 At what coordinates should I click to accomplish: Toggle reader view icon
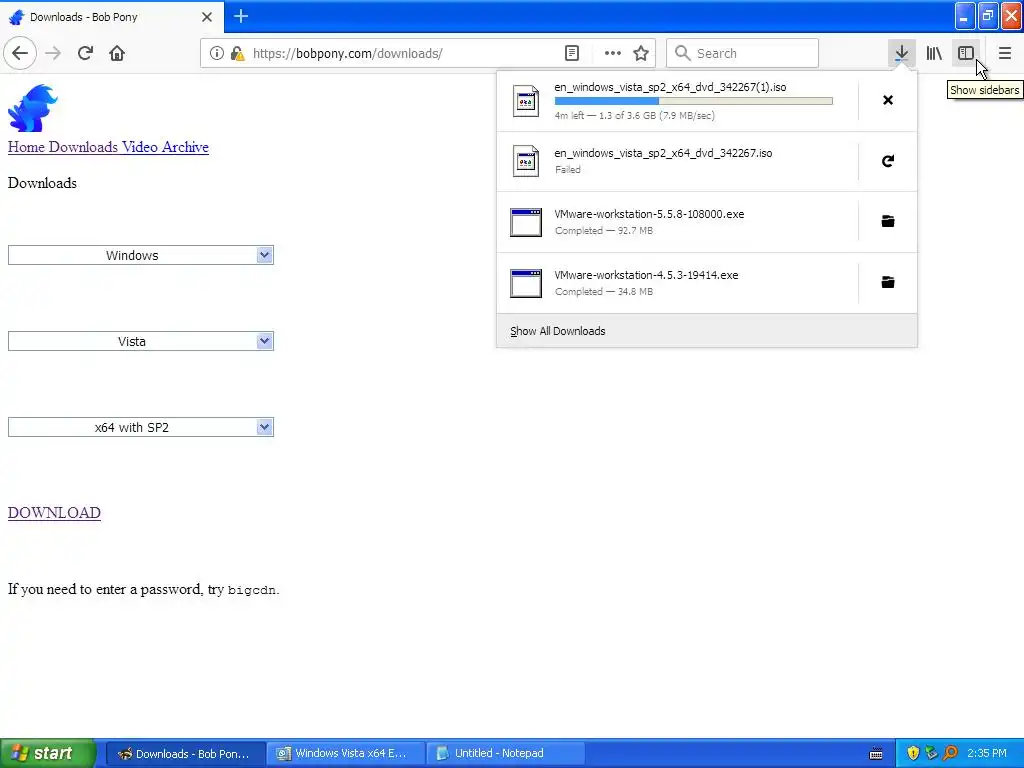(571, 54)
